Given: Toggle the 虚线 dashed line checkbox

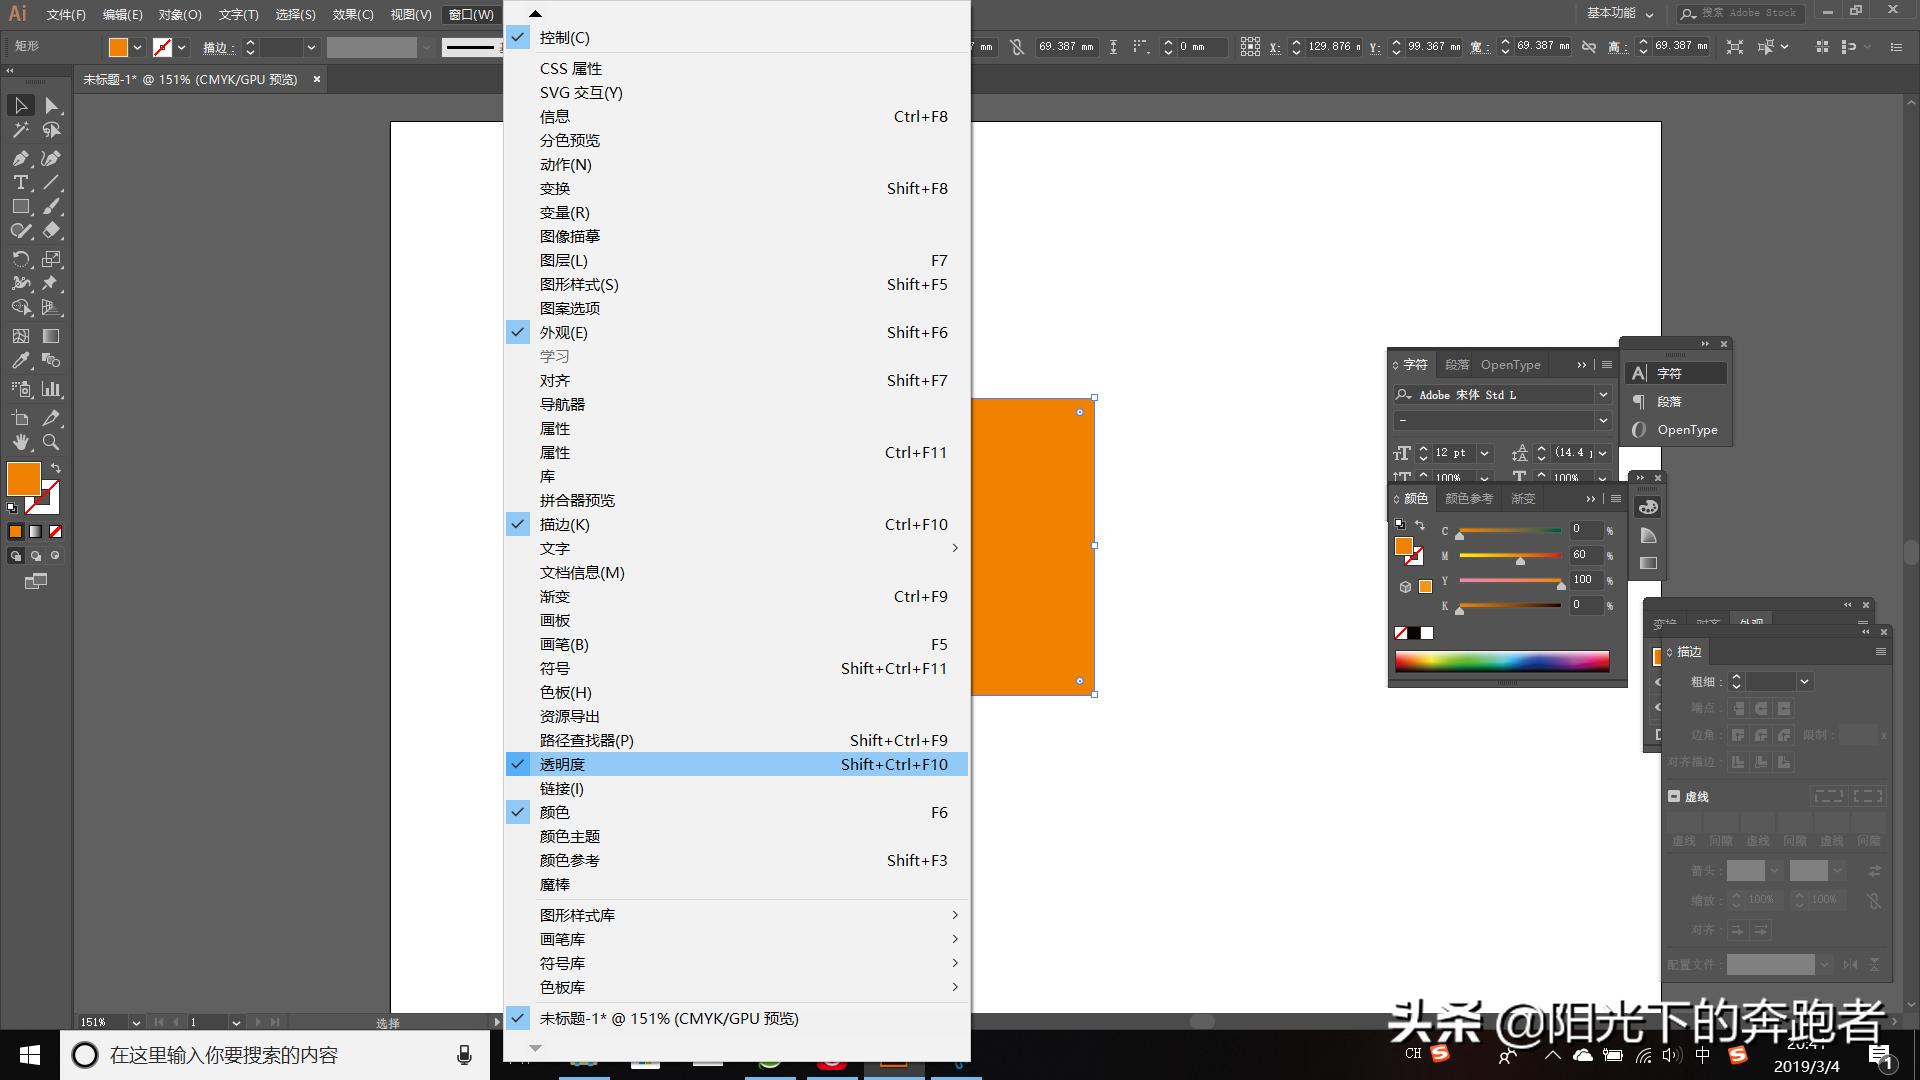Looking at the screenshot, I should pyautogui.click(x=1674, y=796).
